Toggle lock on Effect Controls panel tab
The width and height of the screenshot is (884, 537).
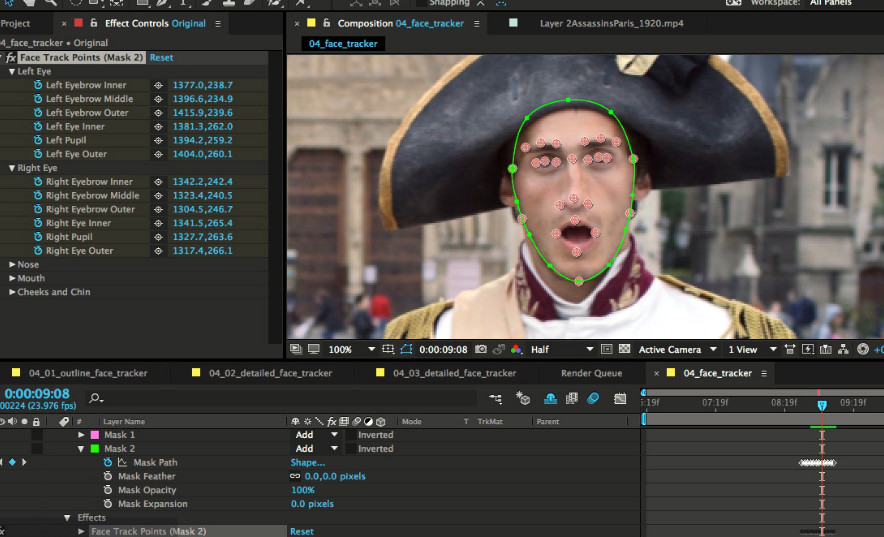(x=94, y=23)
